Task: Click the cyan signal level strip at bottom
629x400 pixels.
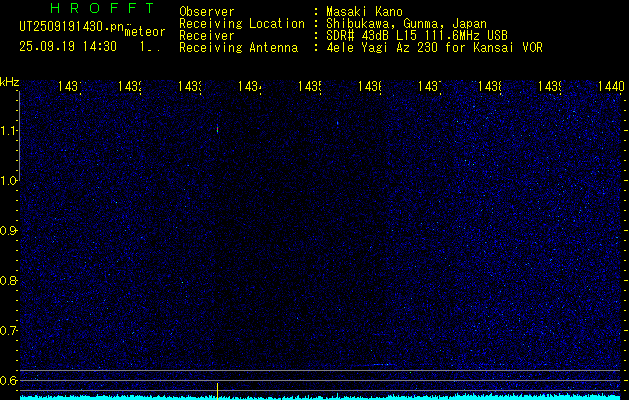Action: [320, 398]
